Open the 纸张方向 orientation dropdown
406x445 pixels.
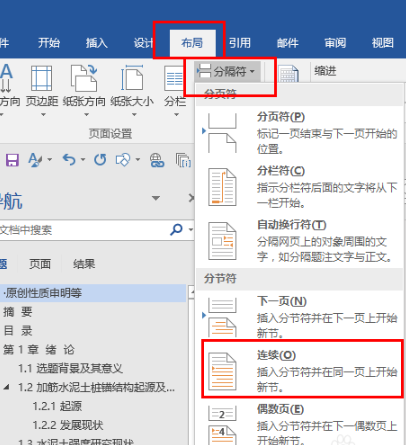(85, 90)
